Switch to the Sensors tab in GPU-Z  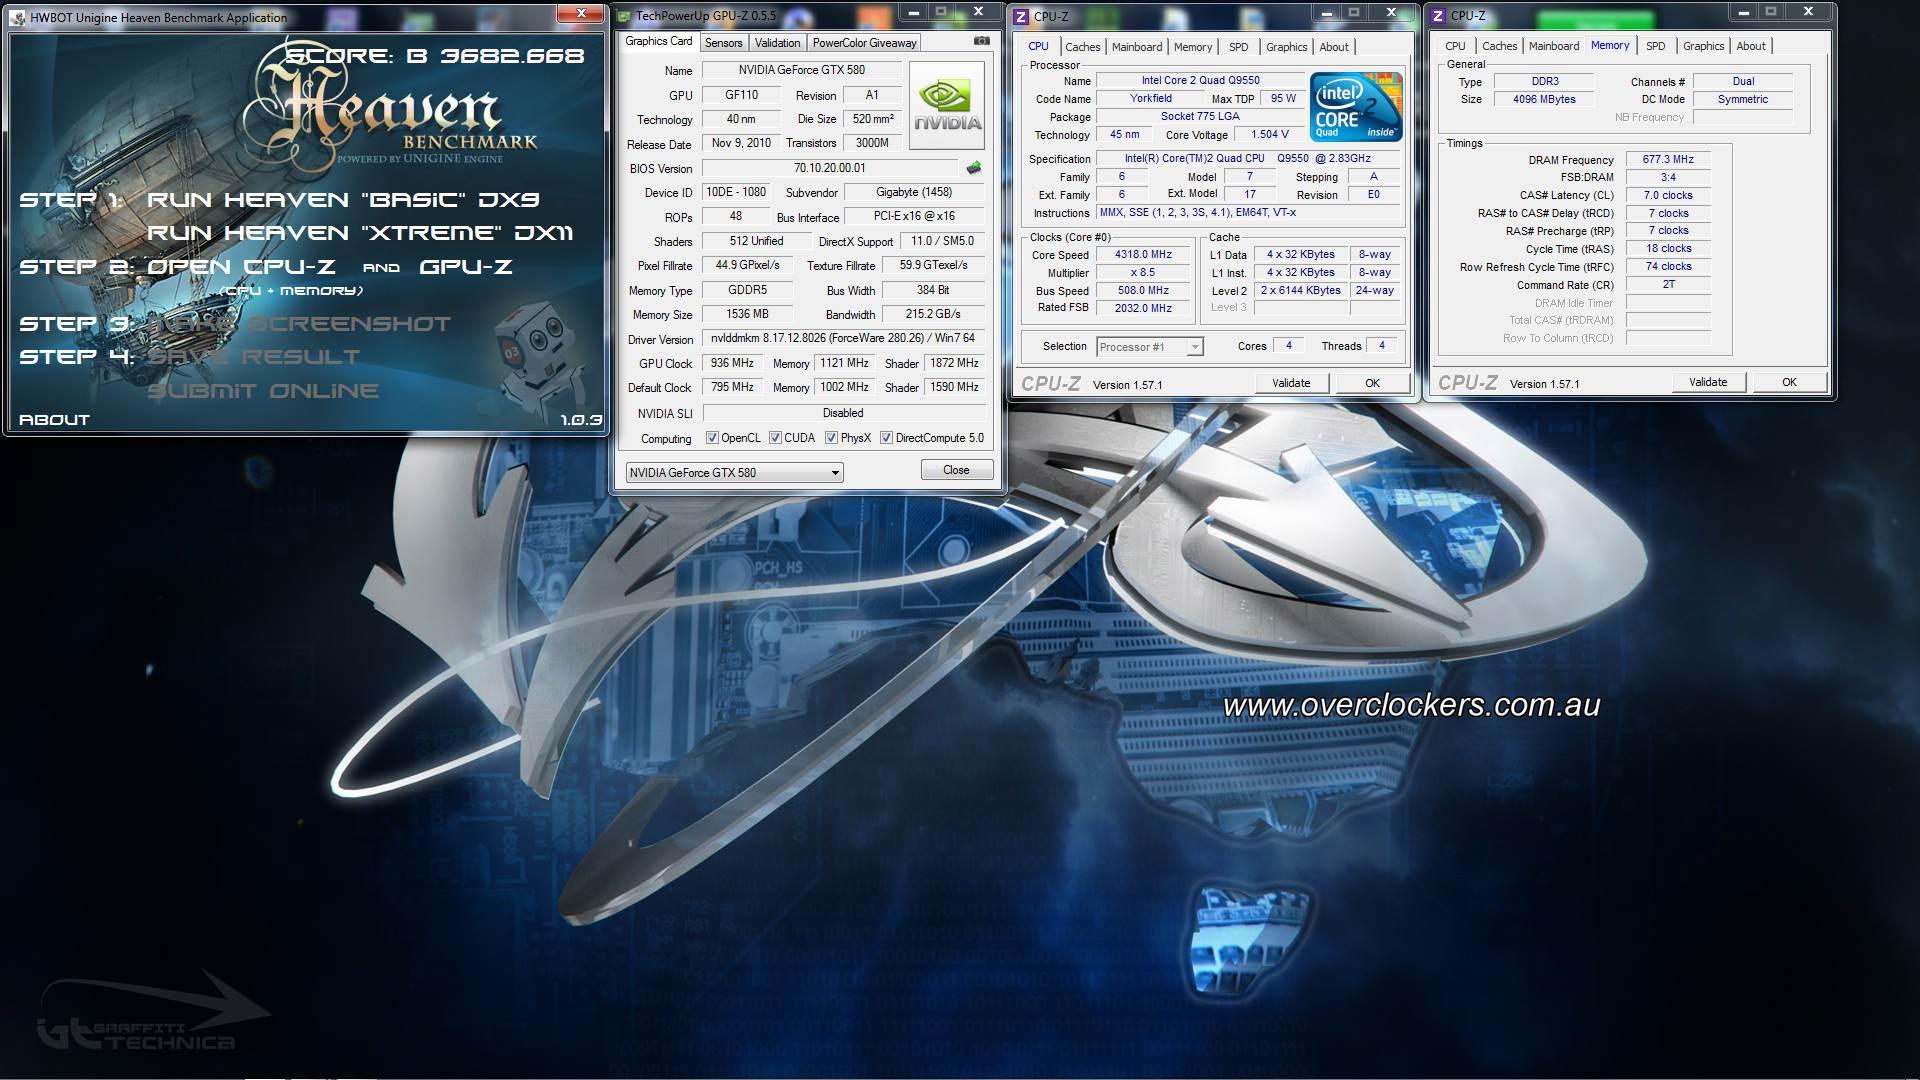point(723,43)
